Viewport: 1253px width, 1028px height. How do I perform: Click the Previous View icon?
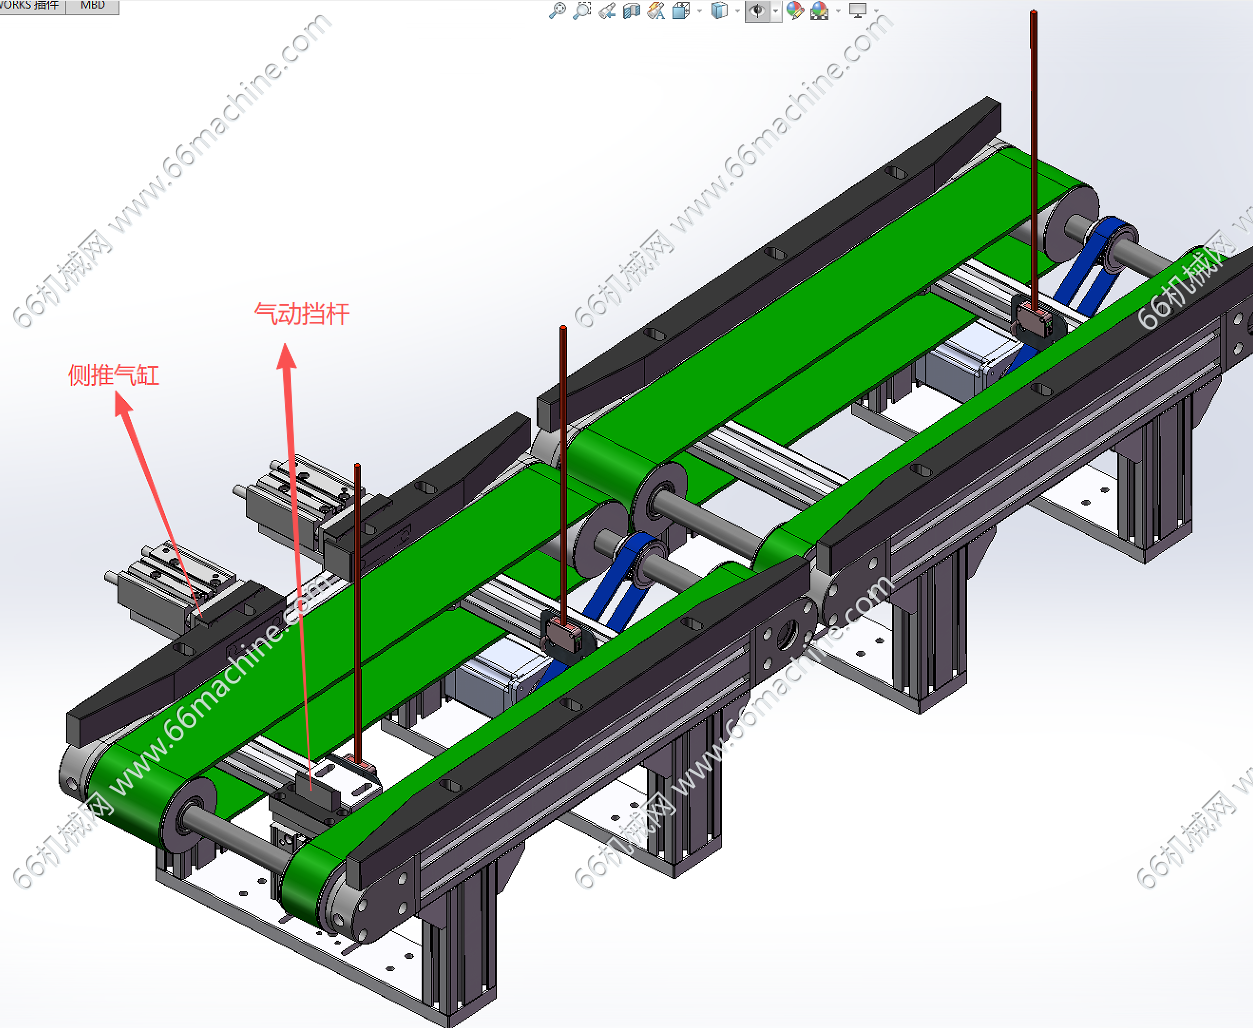click(607, 11)
